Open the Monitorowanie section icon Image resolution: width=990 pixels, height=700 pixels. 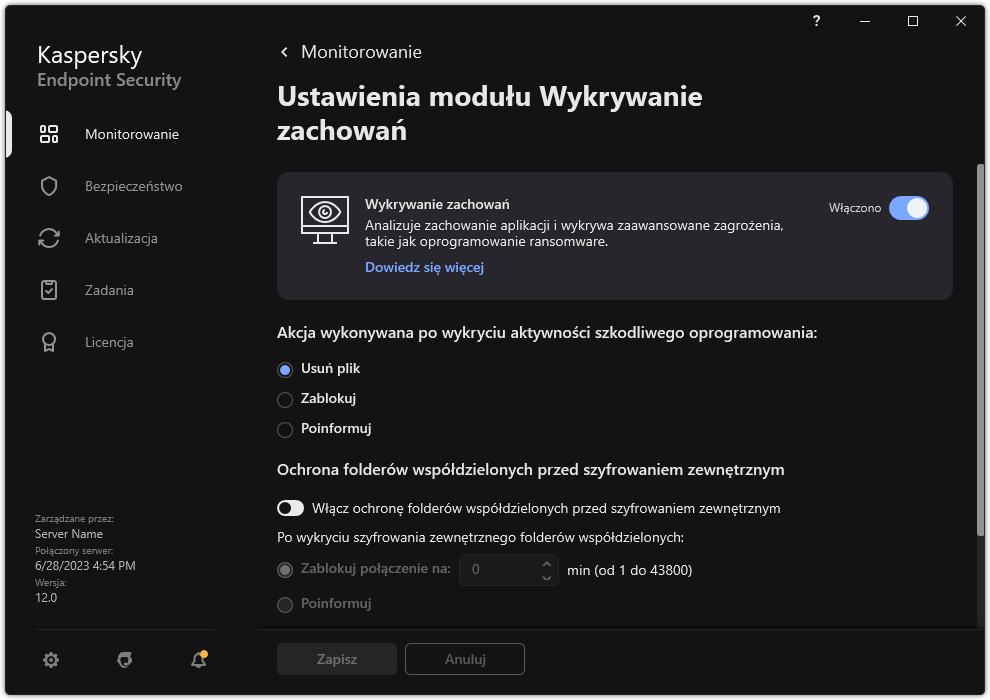point(48,133)
